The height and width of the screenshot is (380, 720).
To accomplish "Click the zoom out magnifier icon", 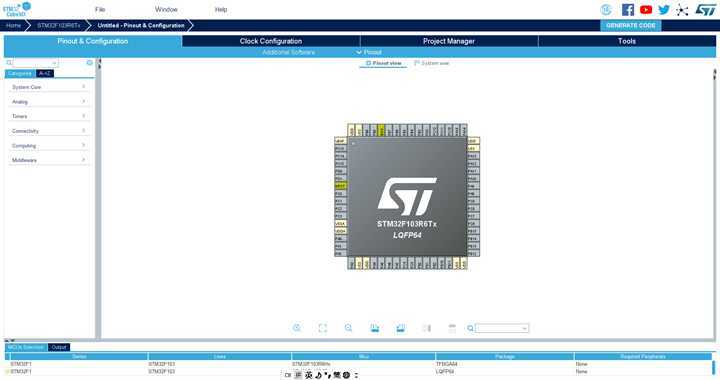I will click(x=349, y=328).
